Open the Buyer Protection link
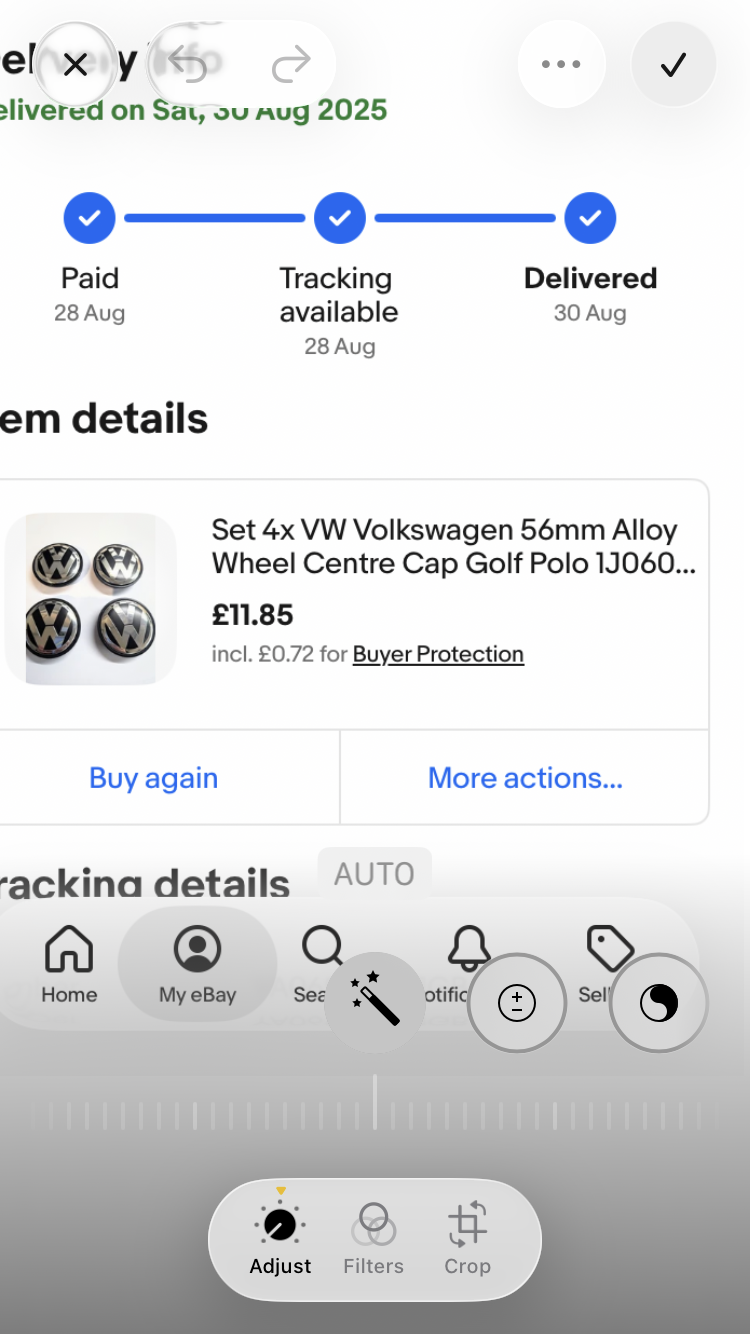This screenshot has height=1334, width=750. pyautogui.click(x=438, y=654)
